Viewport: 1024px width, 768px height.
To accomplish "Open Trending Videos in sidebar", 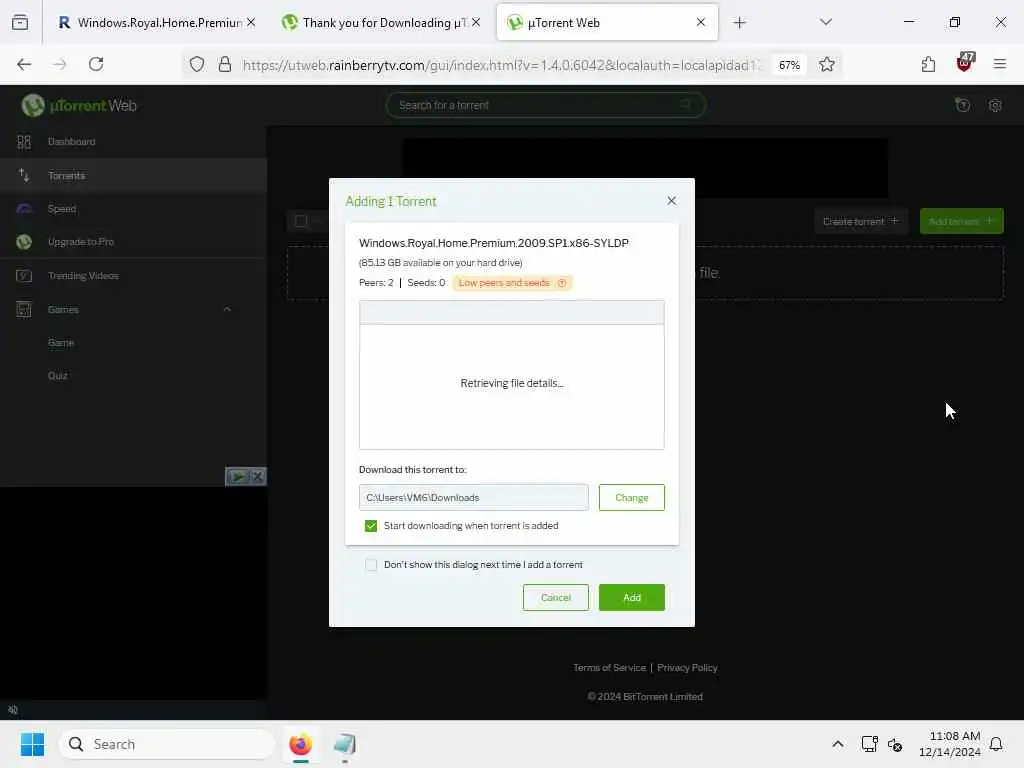I will [x=83, y=276].
